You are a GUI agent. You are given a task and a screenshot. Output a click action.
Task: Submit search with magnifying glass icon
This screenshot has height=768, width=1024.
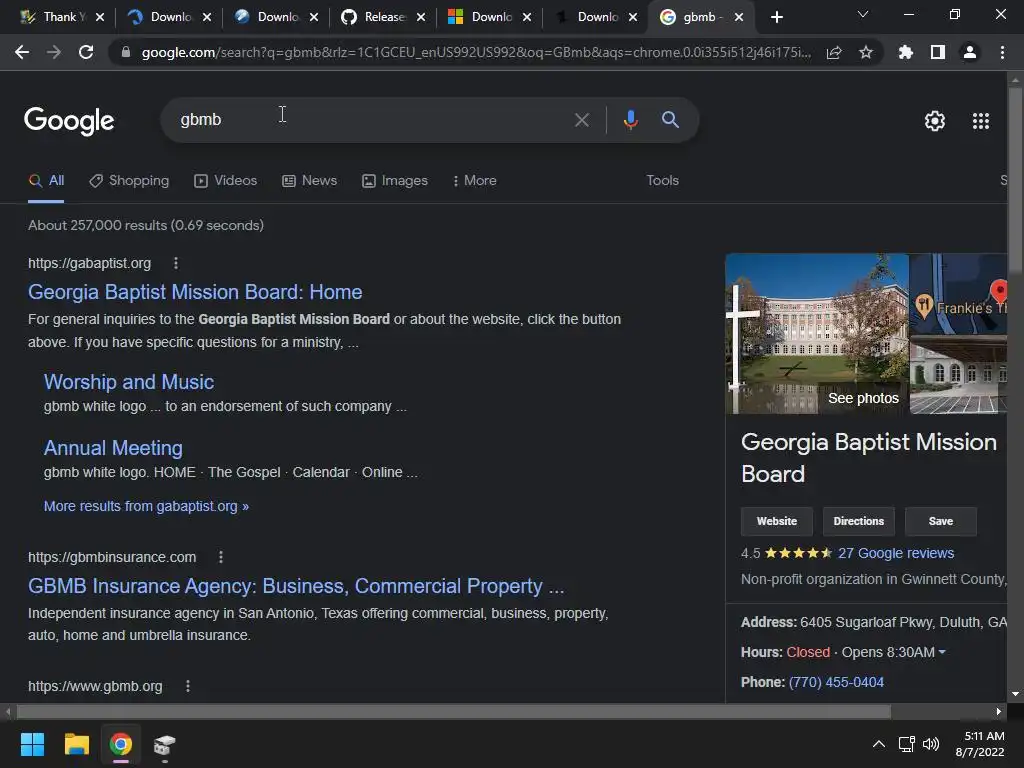click(x=670, y=120)
